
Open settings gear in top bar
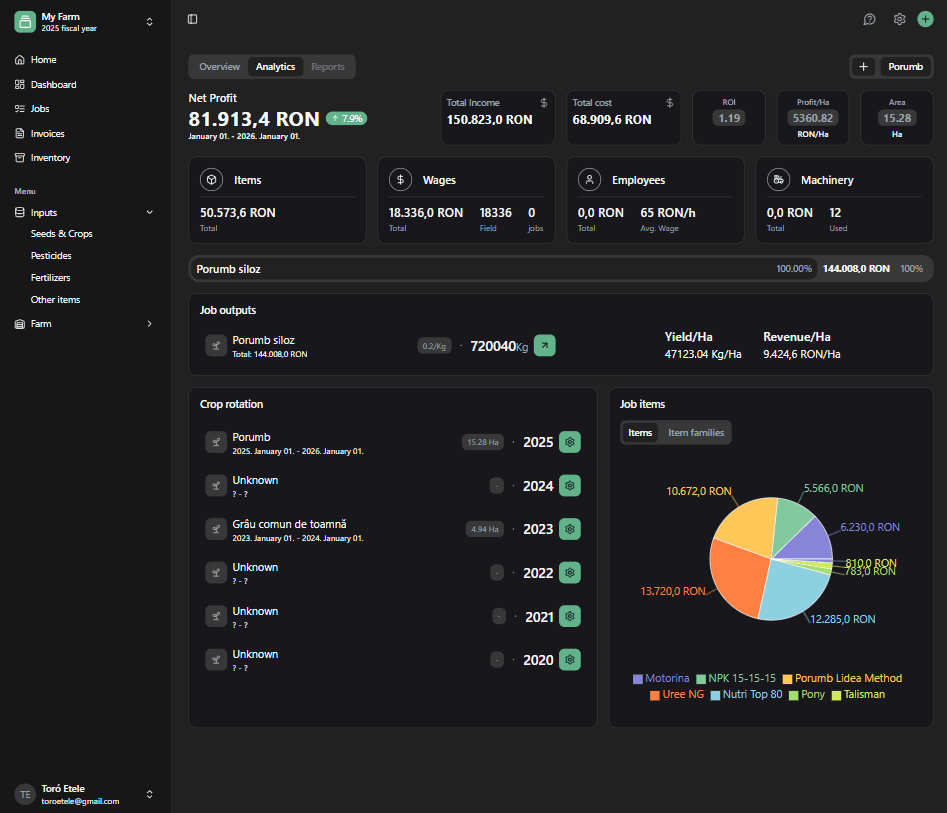(899, 19)
